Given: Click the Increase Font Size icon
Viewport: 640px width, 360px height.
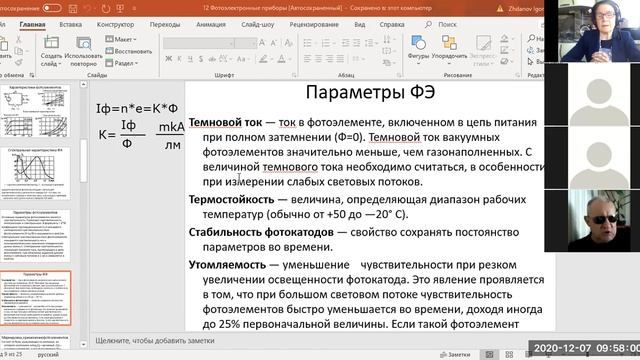Looking at the screenshot, I should pos(263,43).
